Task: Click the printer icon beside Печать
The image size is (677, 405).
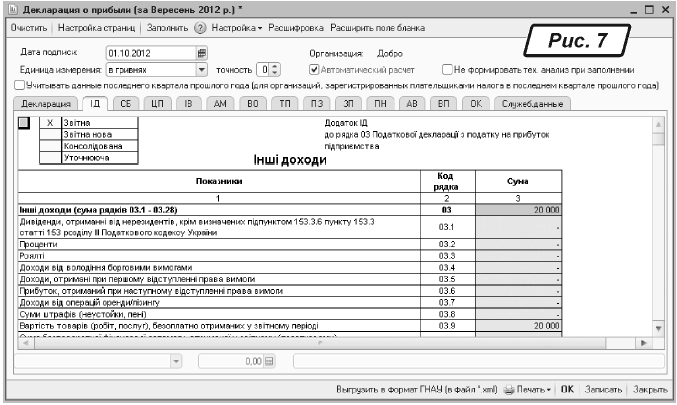Action: 508,387
